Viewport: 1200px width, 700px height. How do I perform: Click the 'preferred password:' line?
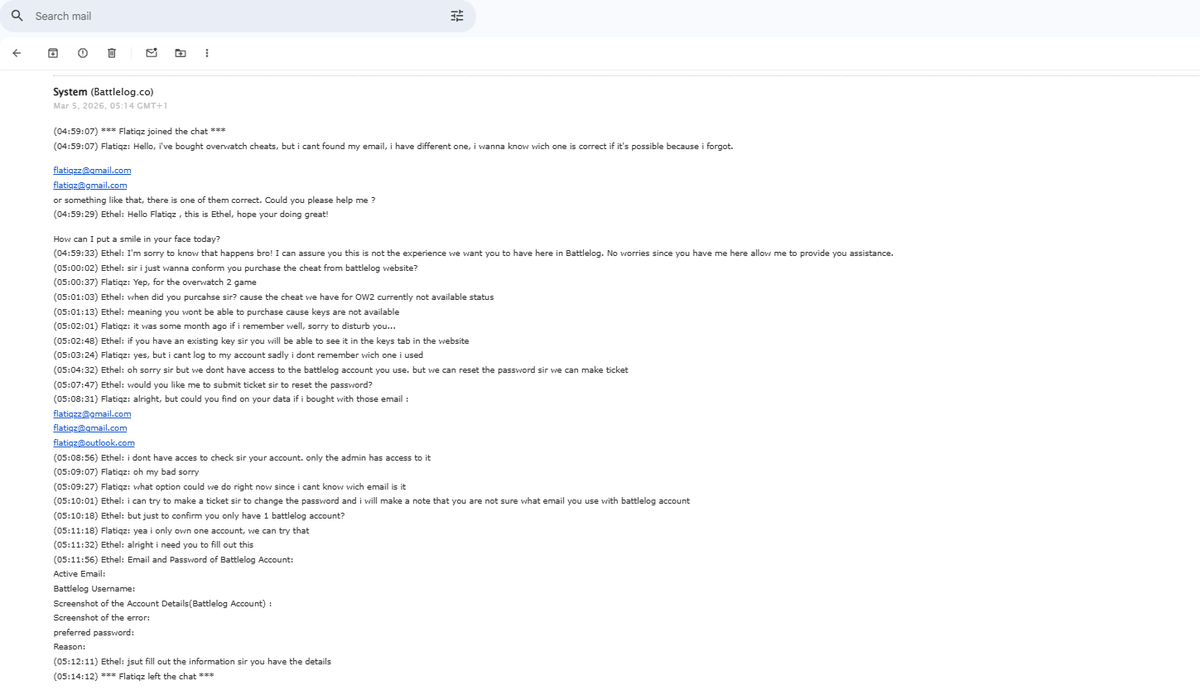pyautogui.click(x=93, y=632)
